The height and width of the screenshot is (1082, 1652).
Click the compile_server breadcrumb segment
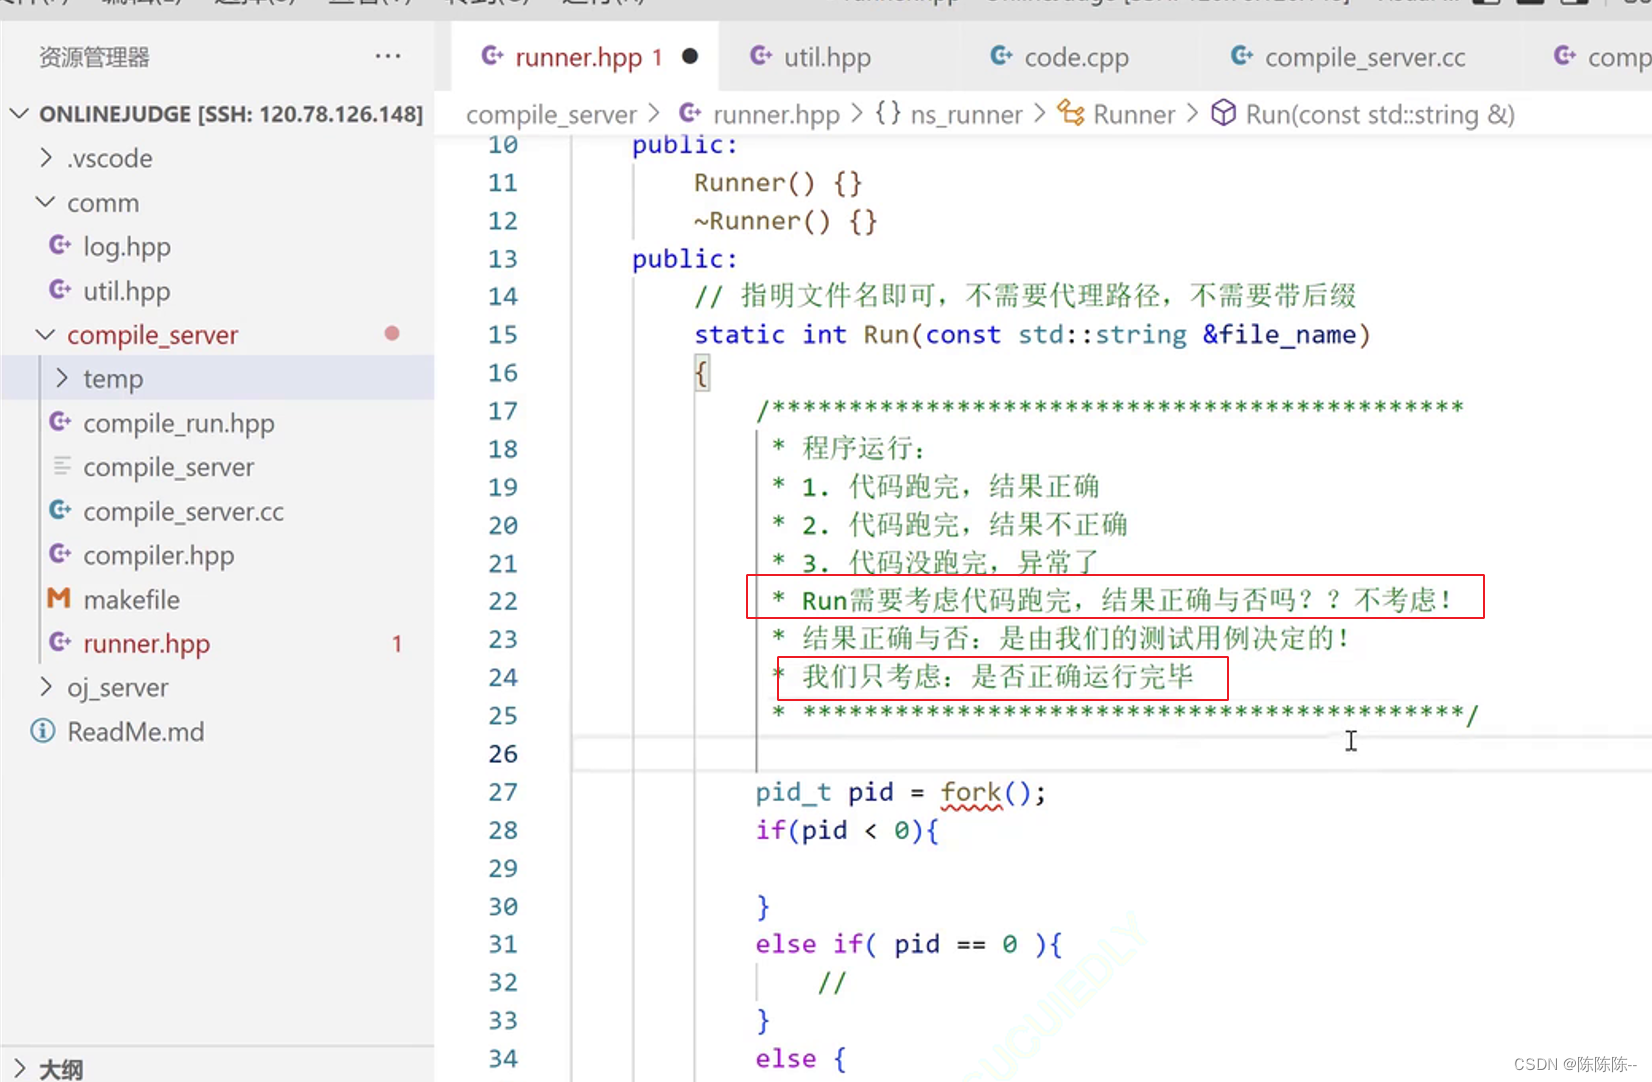(551, 115)
